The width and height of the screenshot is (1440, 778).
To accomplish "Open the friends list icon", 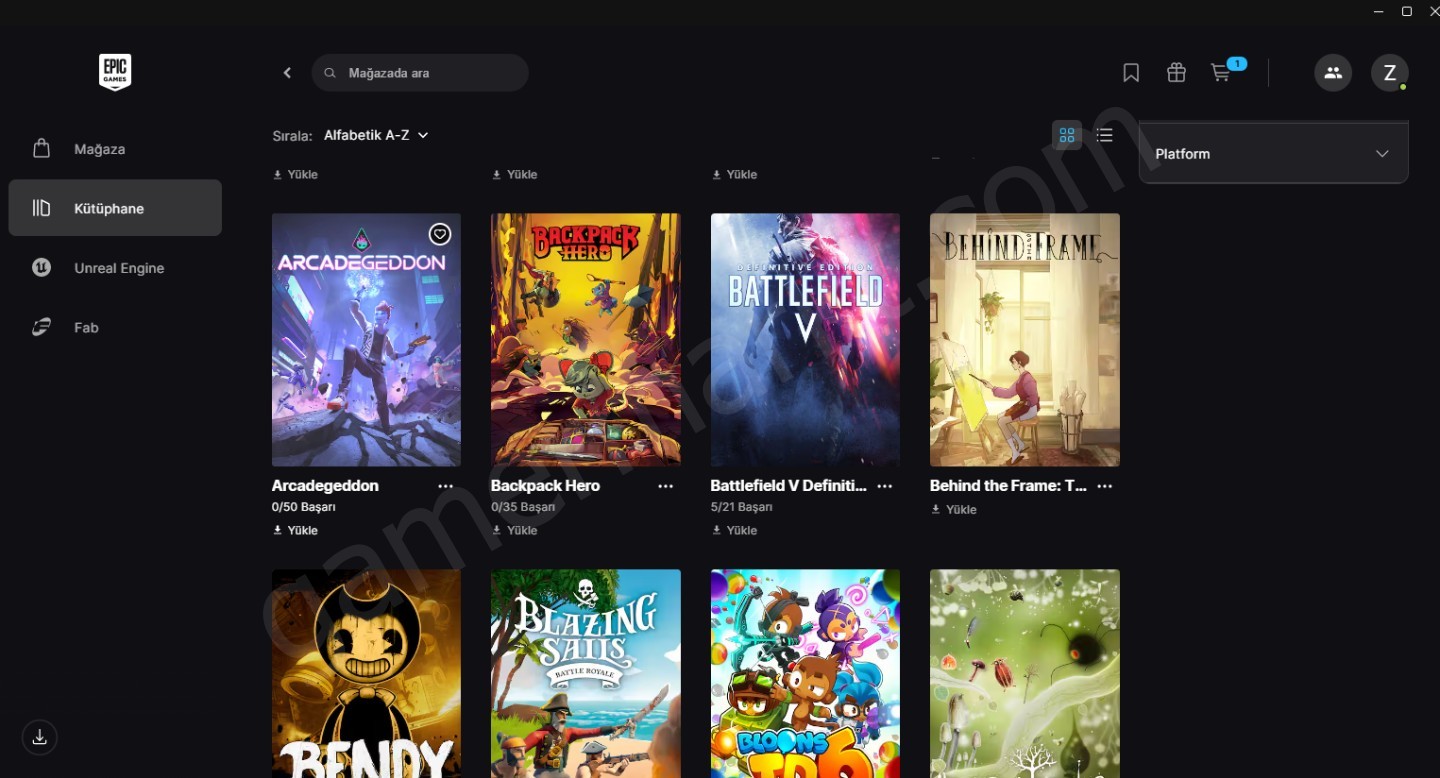I will [x=1333, y=73].
